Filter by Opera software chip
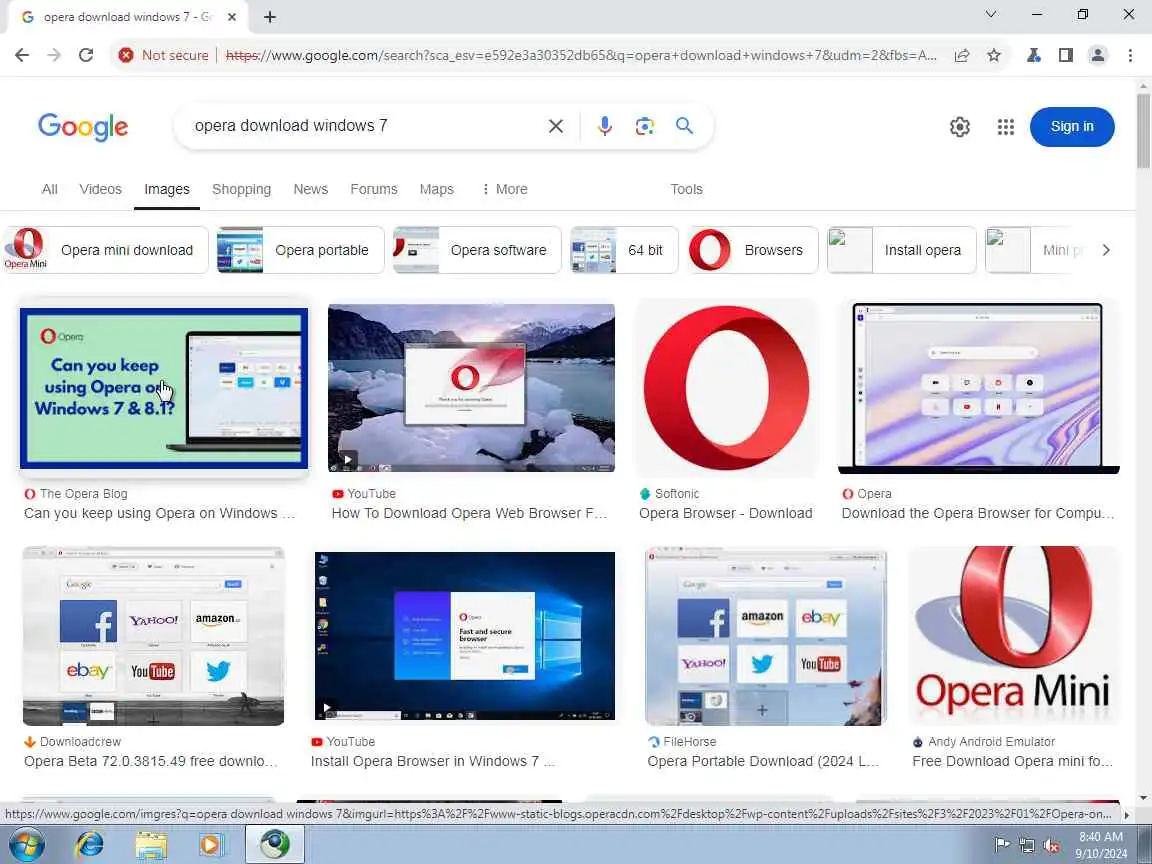Image resolution: width=1152 pixels, height=864 pixels. pos(478,250)
